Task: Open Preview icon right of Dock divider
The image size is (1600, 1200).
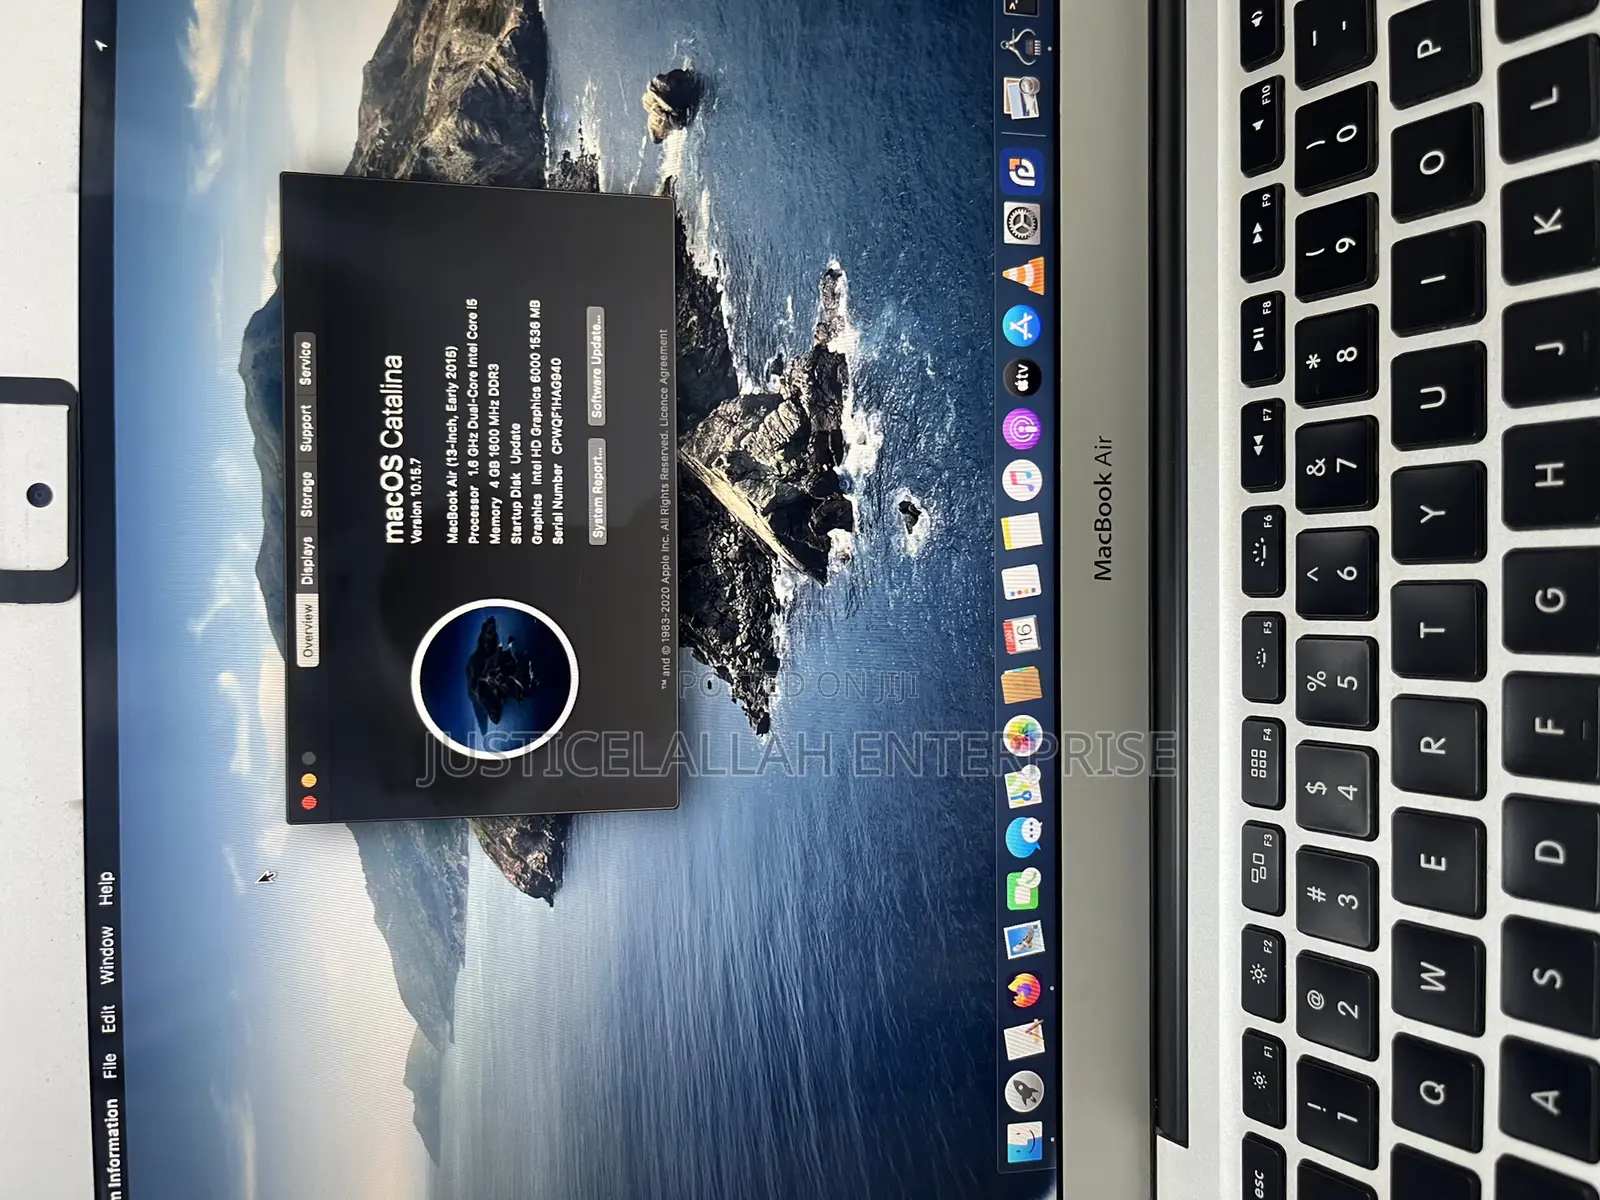Action: (1023, 100)
